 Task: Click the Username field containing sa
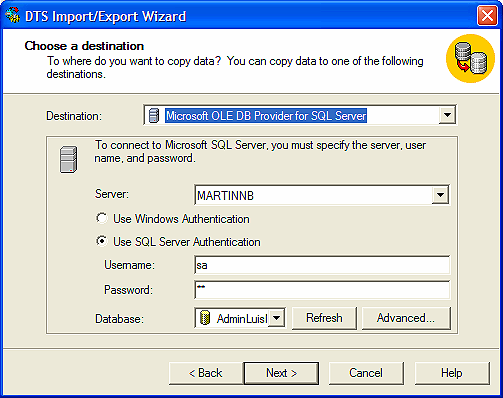(322, 265)
